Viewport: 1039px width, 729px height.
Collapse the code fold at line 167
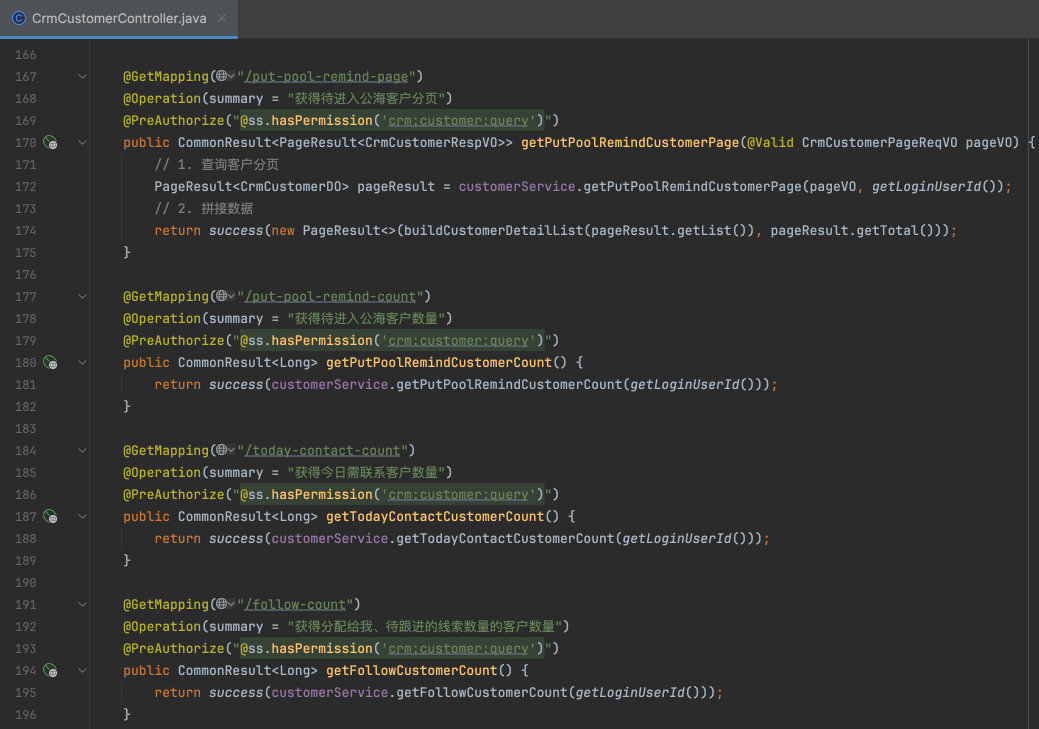[83, 77]
